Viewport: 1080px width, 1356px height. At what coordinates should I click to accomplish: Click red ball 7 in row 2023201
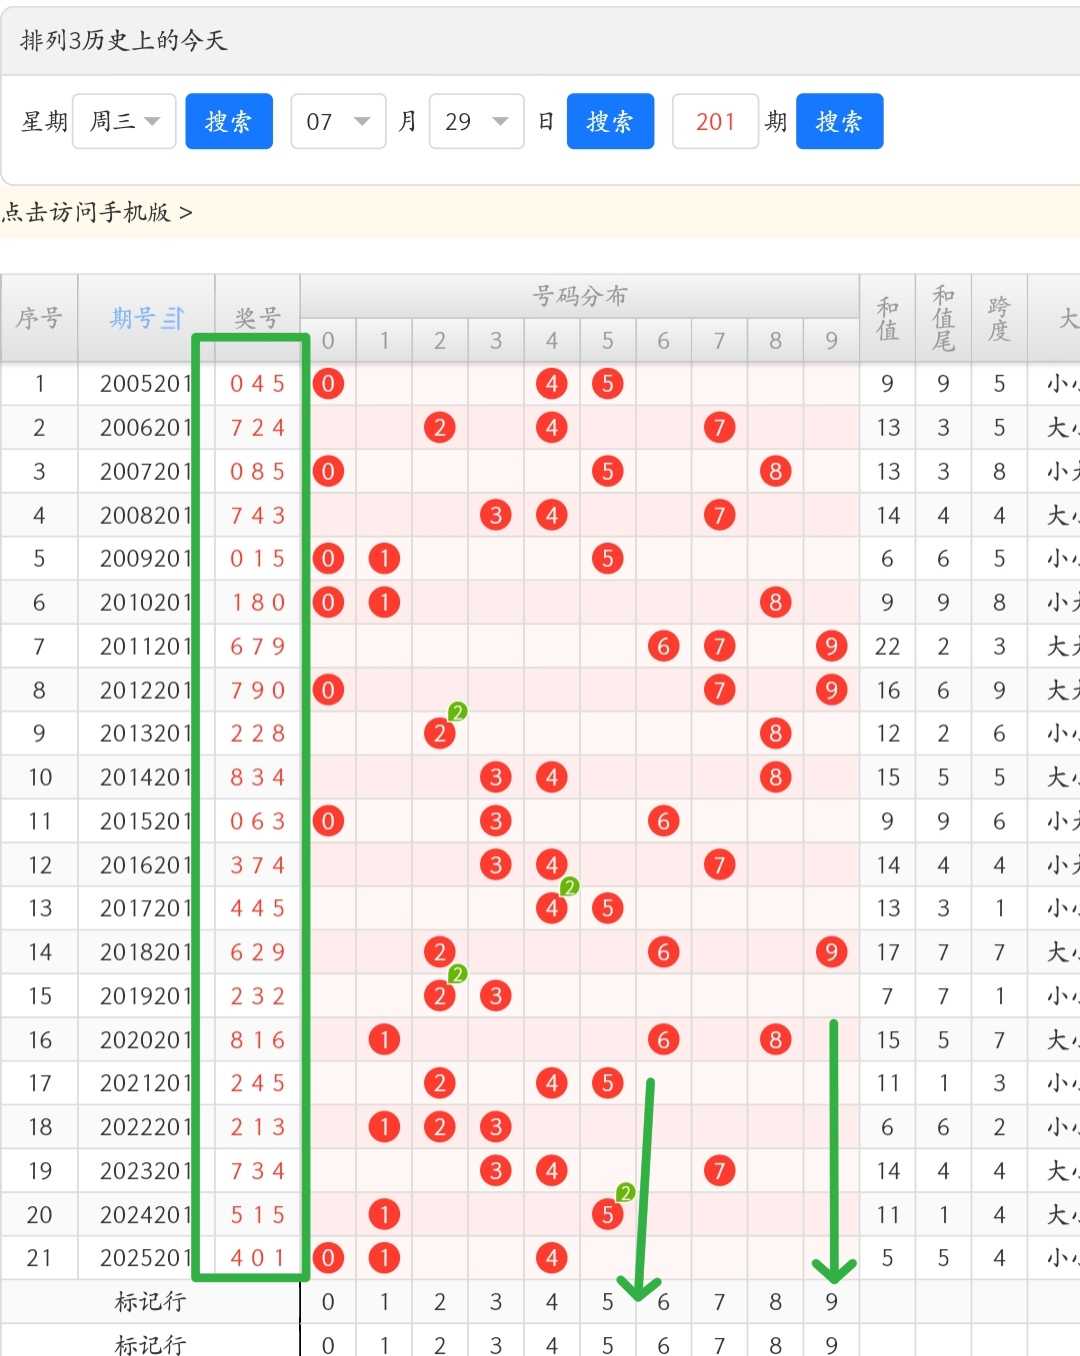[x=719, y=1171]
